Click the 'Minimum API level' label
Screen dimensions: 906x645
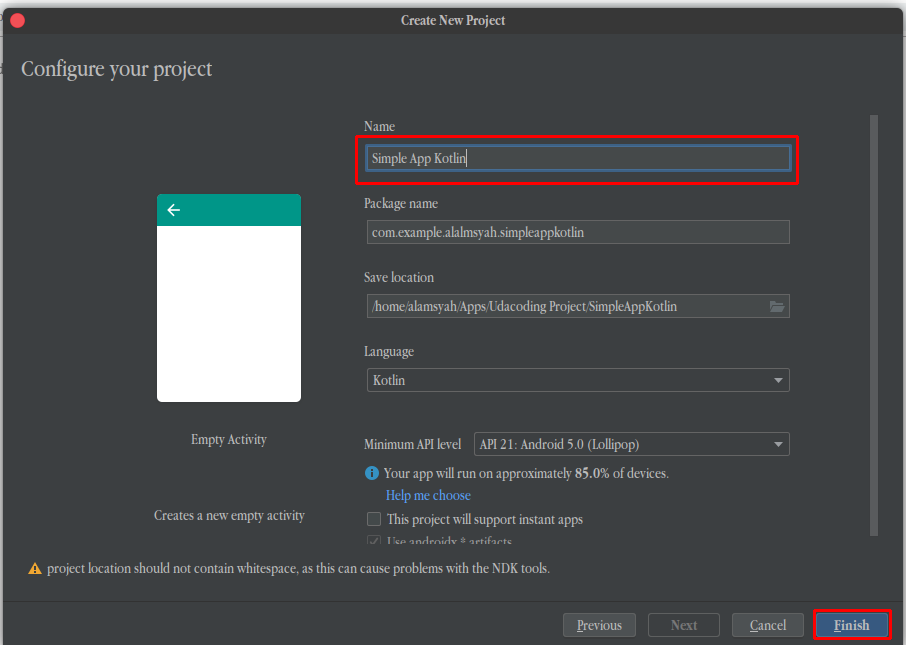click(x=413, y=444)
